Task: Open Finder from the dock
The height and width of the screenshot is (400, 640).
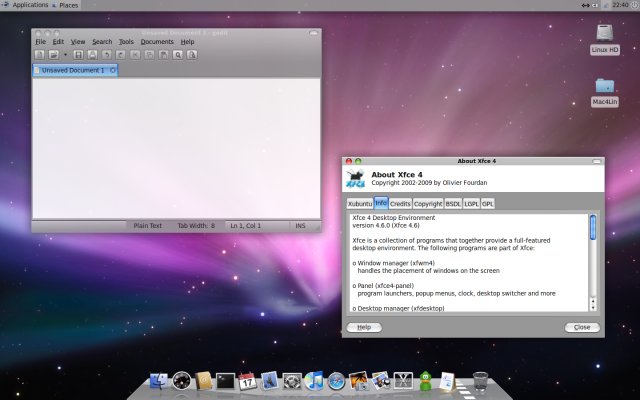Action: tap(159, 381)
